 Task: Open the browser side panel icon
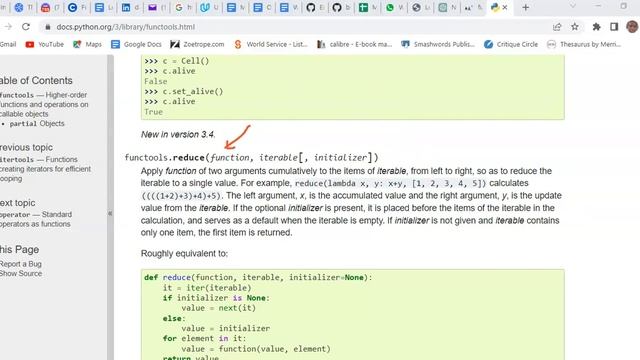(x=614, y=27)
